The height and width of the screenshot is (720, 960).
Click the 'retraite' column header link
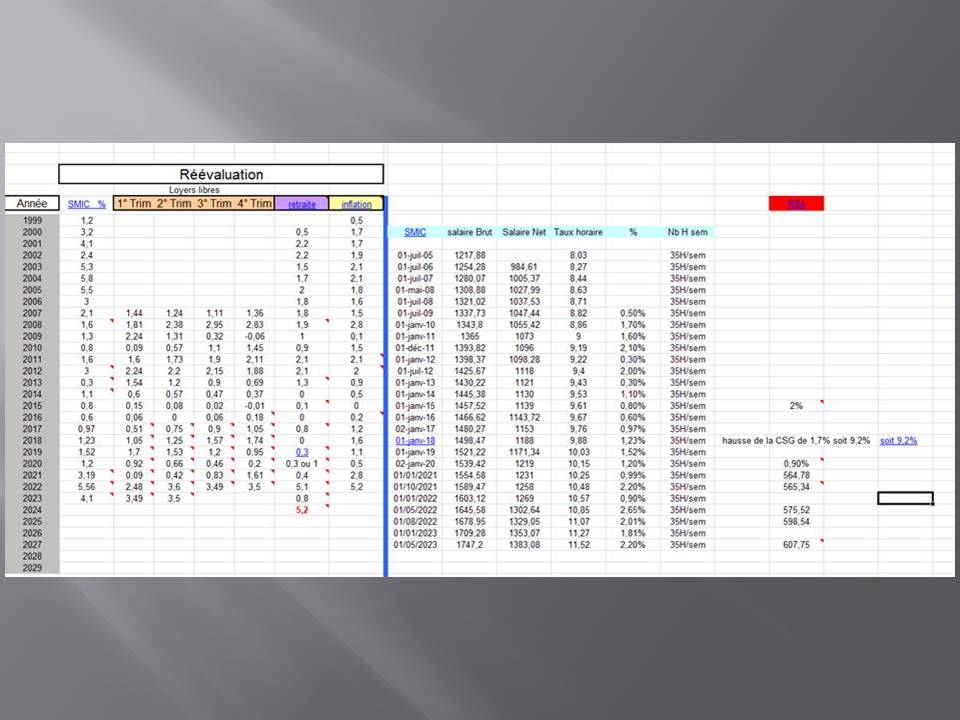tap(302, 204)
